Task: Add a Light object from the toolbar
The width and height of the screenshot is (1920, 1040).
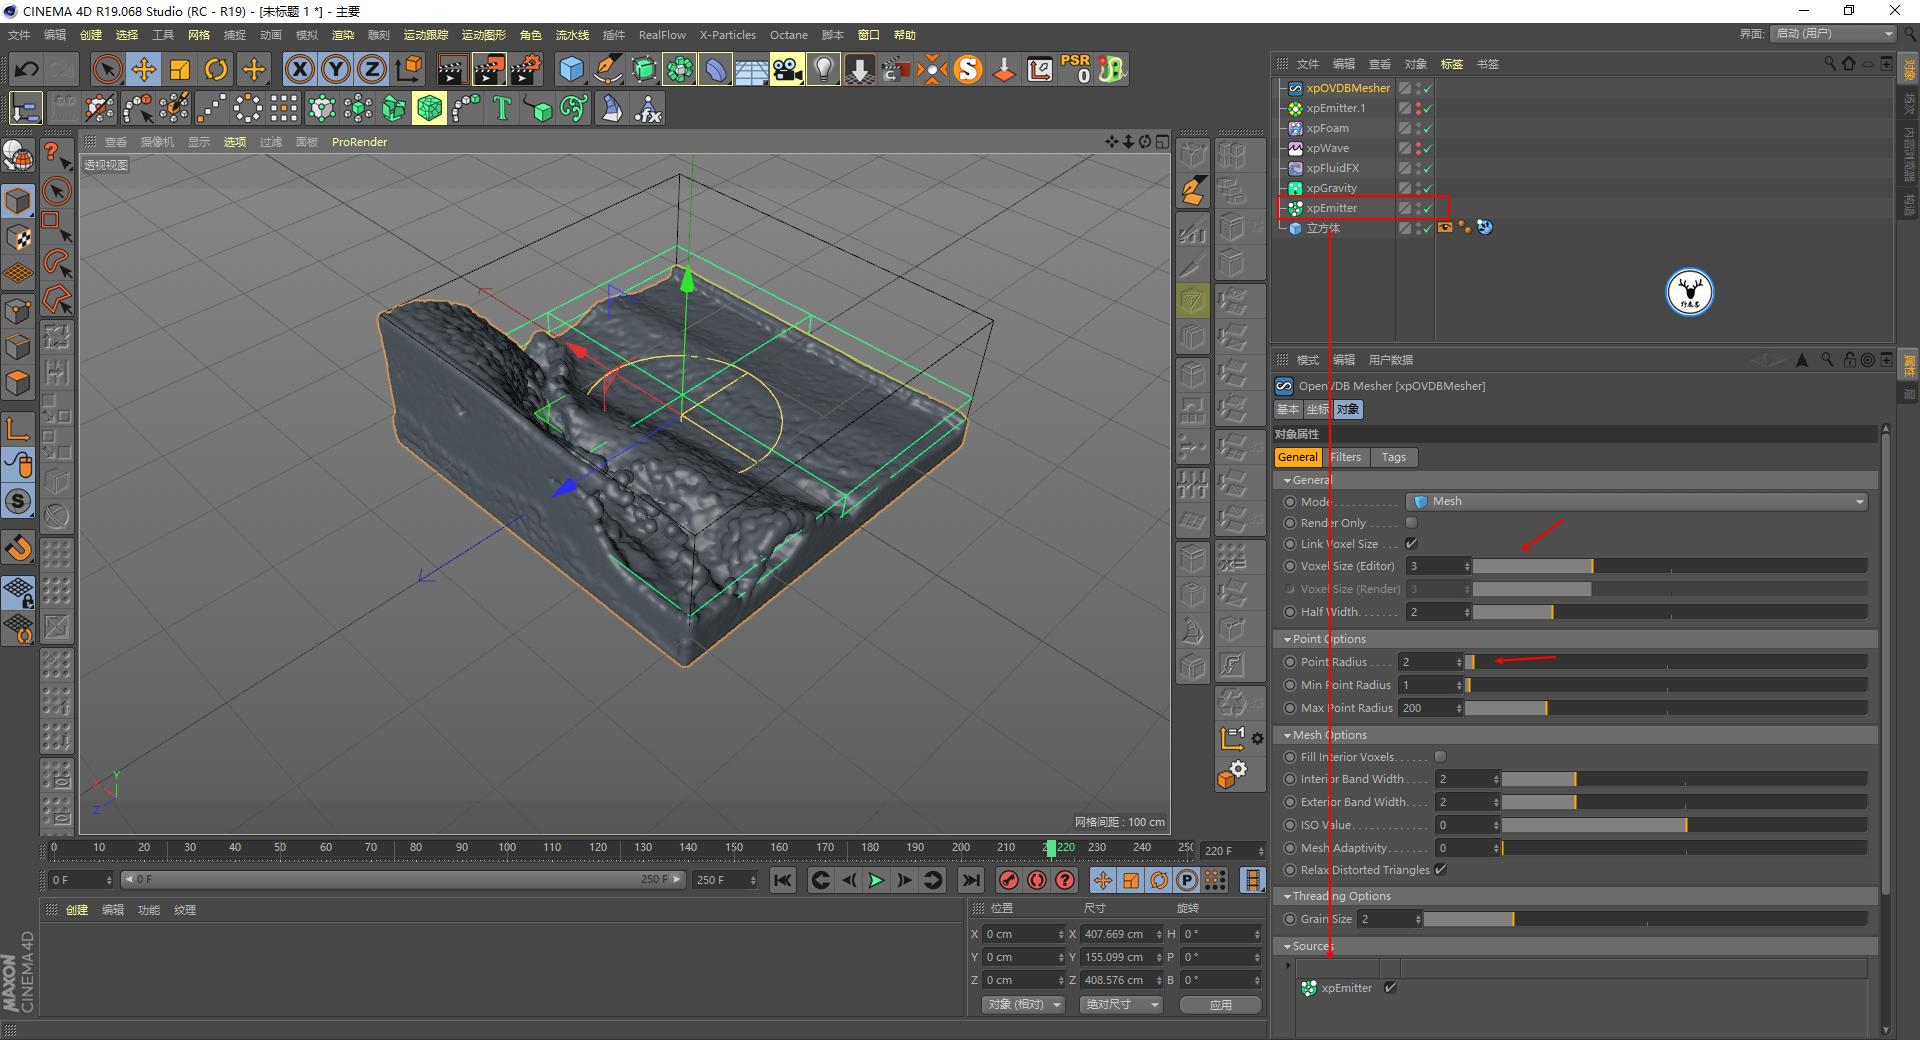Action: click(x=823, y=69)
